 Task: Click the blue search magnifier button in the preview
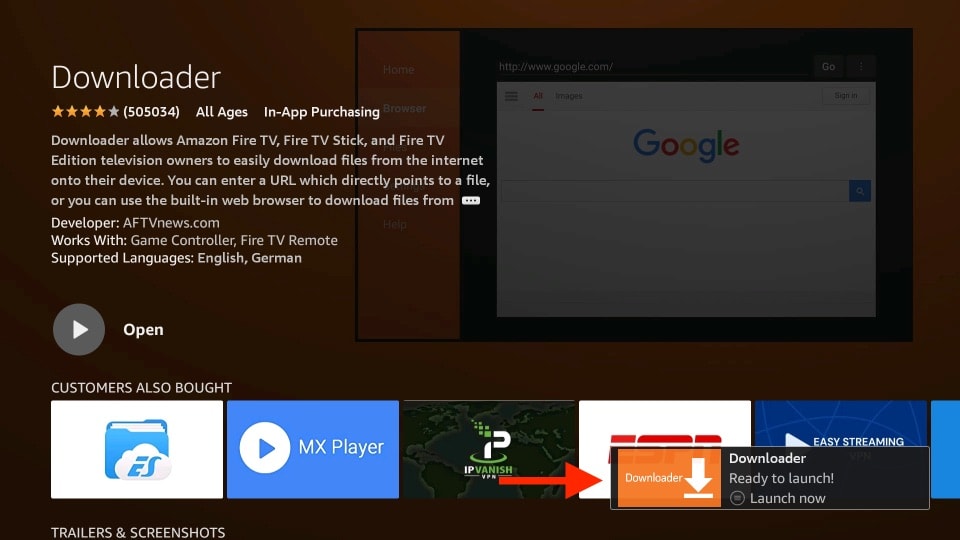pos(860,191)
